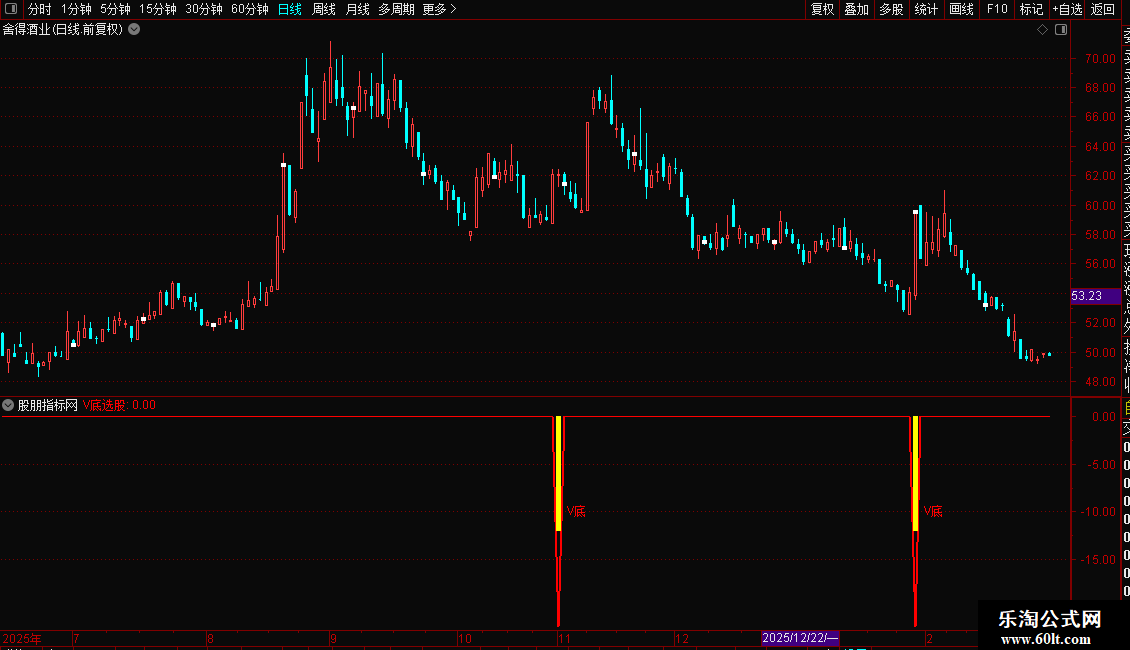Switch to the 分时 intraday view
The height and width of the screenshot is (650, 1130).
tap(40, 9)
